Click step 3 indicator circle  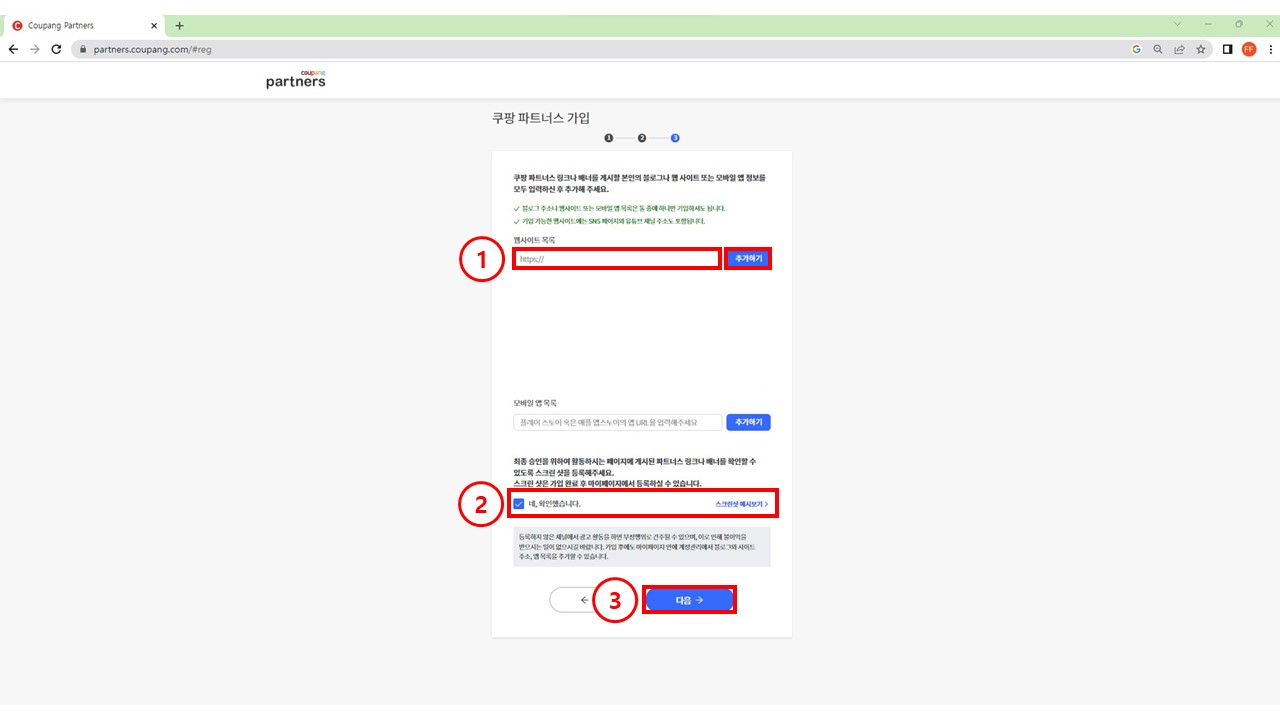(675, 138)
